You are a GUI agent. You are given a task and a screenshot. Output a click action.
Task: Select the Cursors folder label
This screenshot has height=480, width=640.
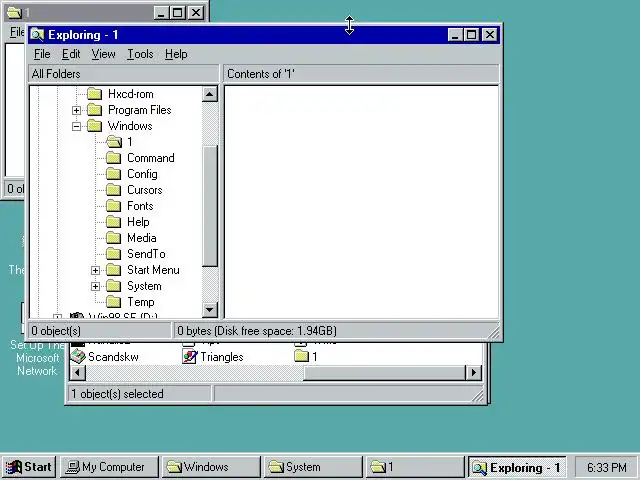pos(144,190)
